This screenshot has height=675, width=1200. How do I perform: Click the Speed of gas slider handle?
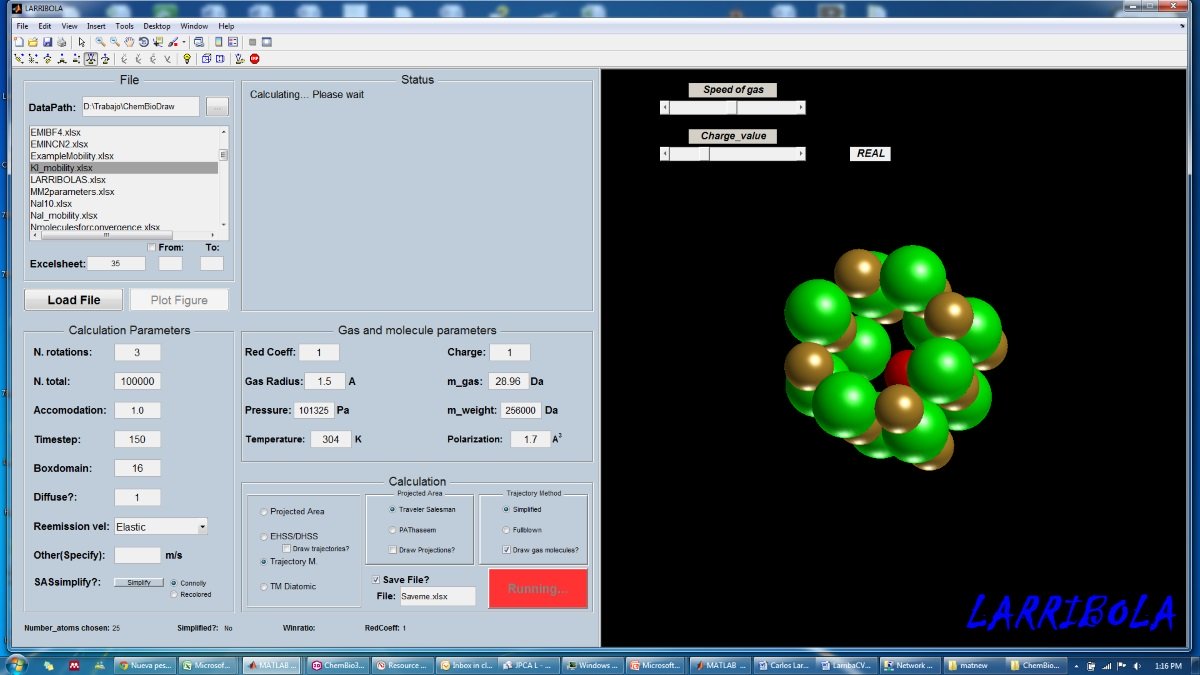pos(731,107)
